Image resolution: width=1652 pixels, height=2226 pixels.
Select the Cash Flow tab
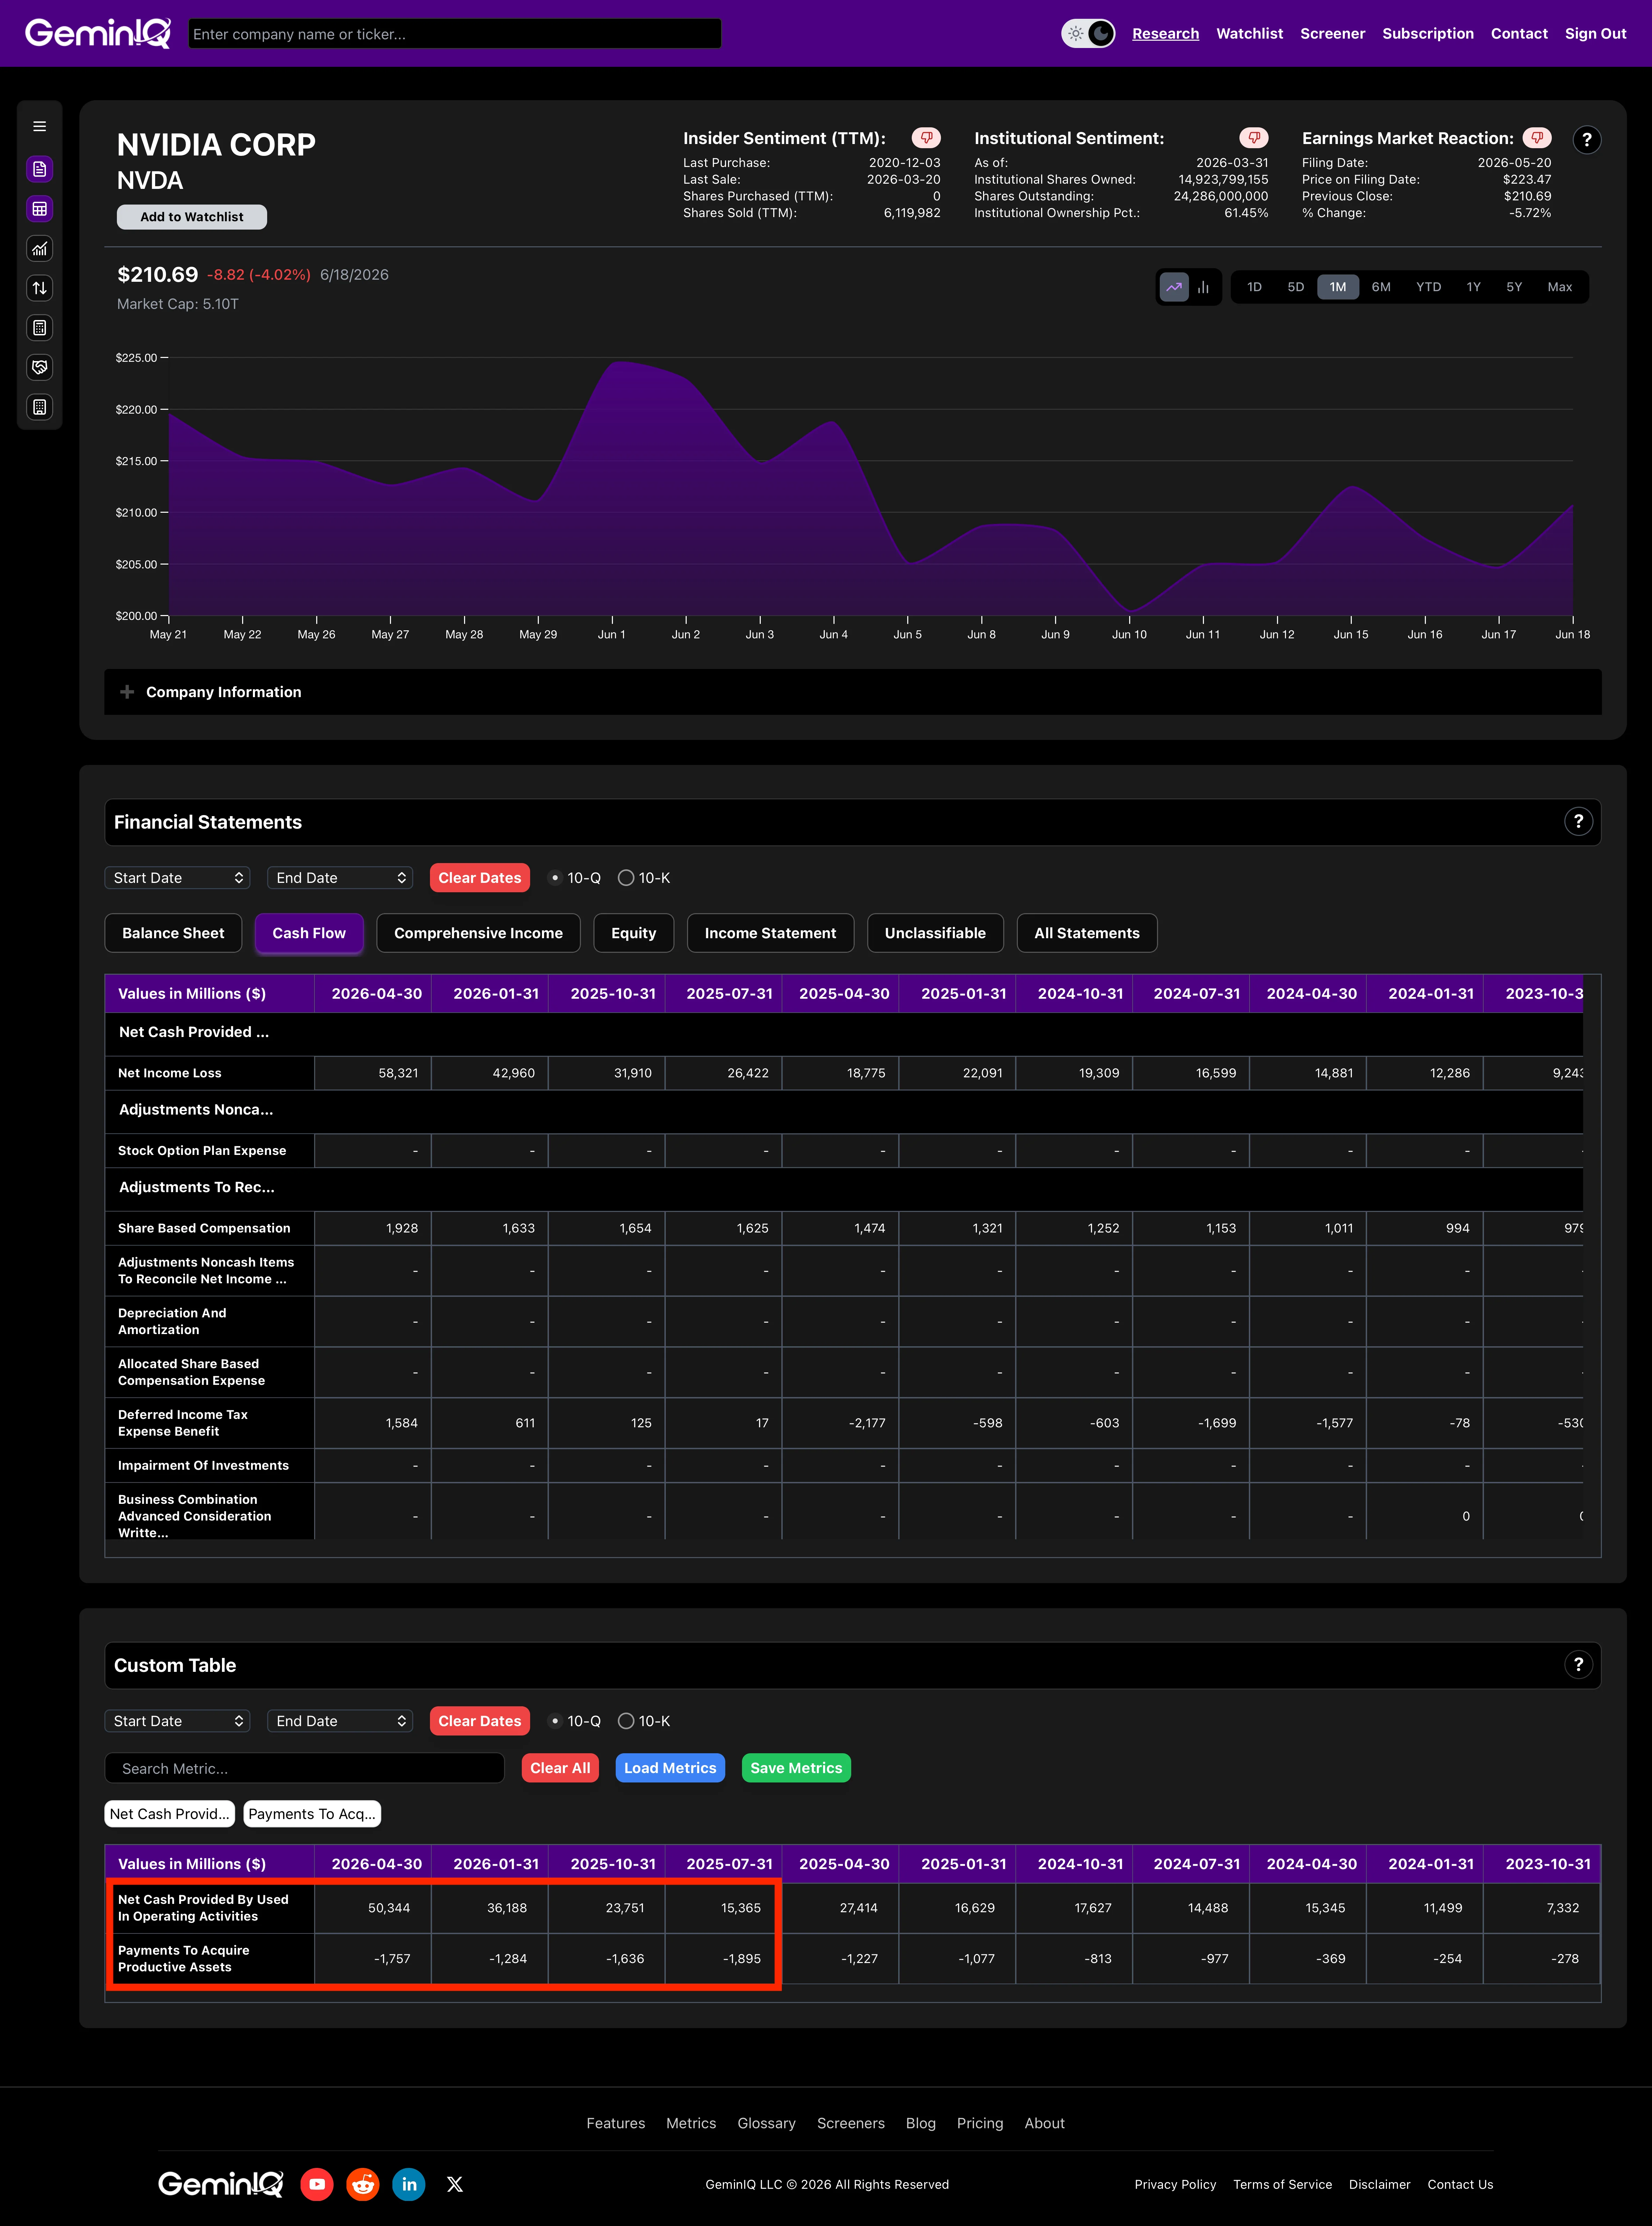[309, 933]
